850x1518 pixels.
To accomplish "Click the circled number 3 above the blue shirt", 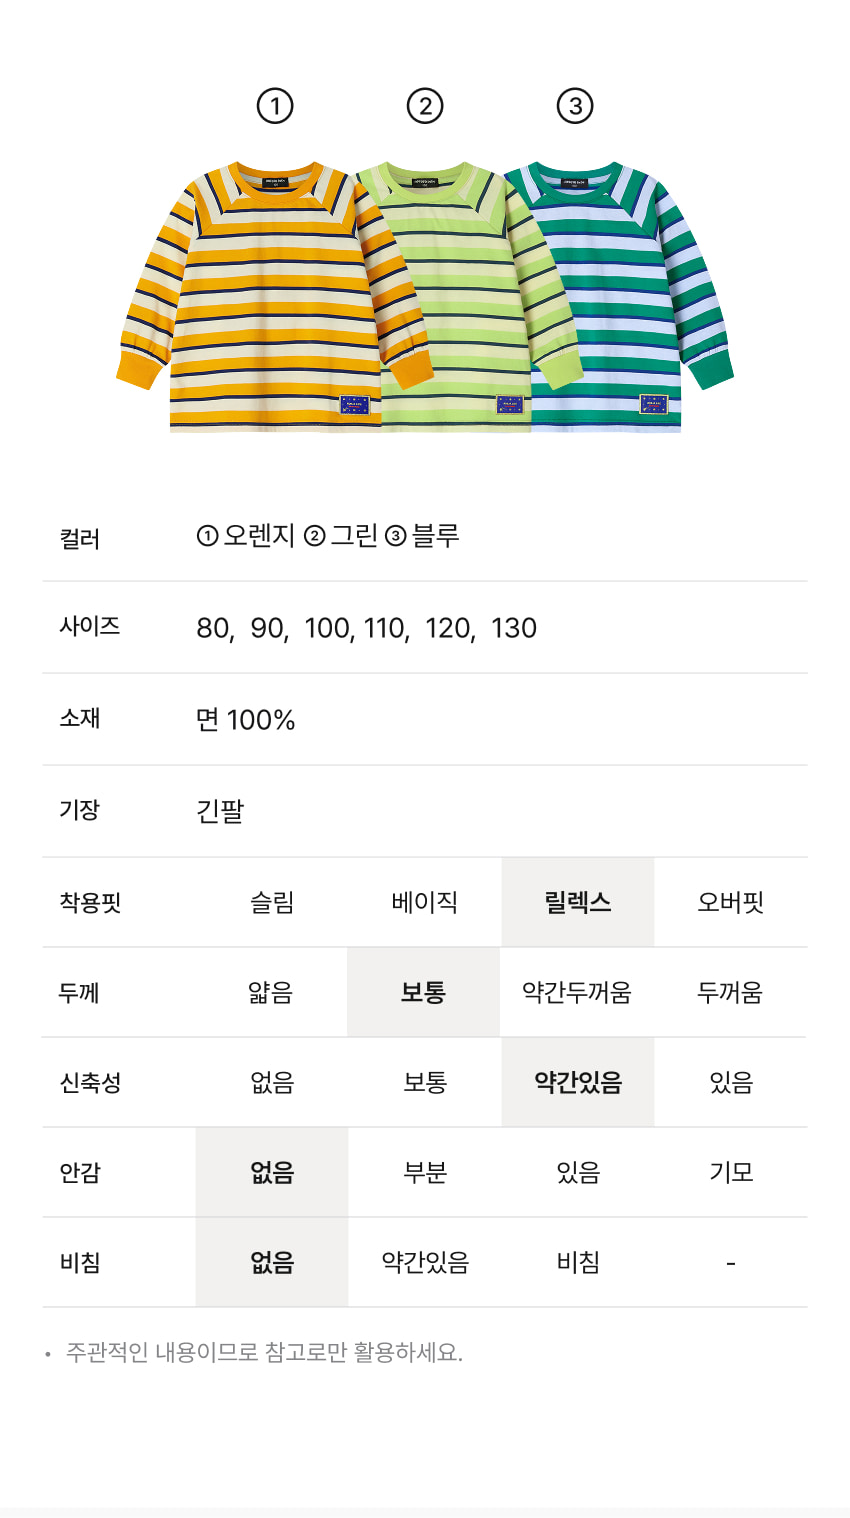I will click(x=575, y=106).
